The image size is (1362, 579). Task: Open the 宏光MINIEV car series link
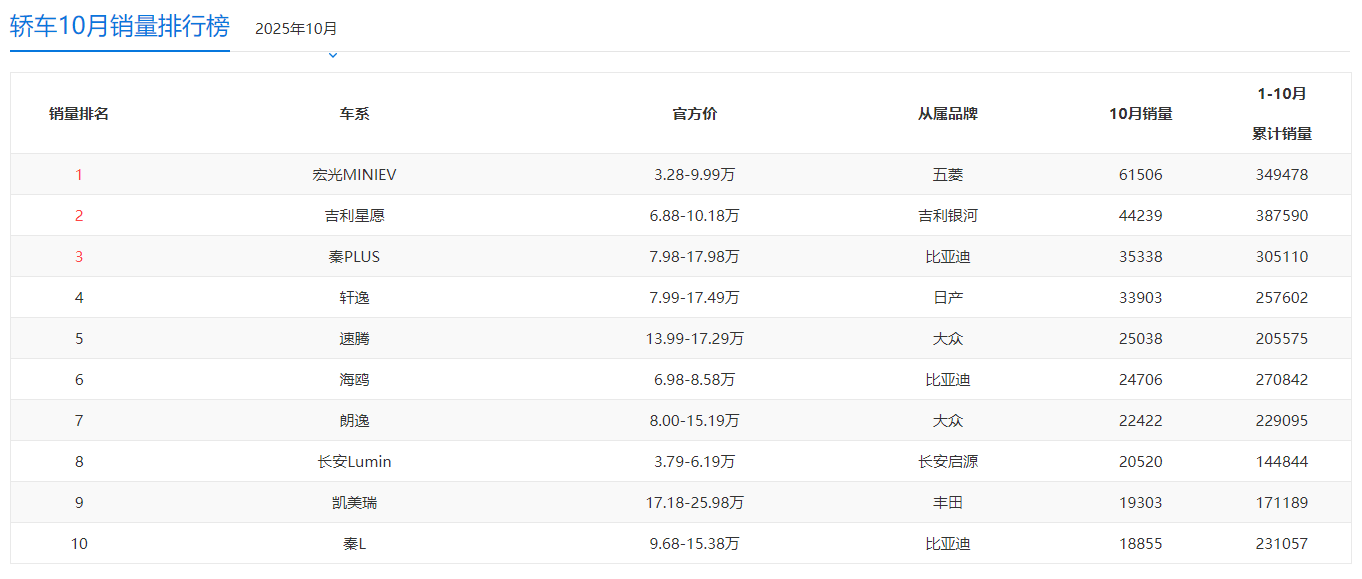point(354,175)
